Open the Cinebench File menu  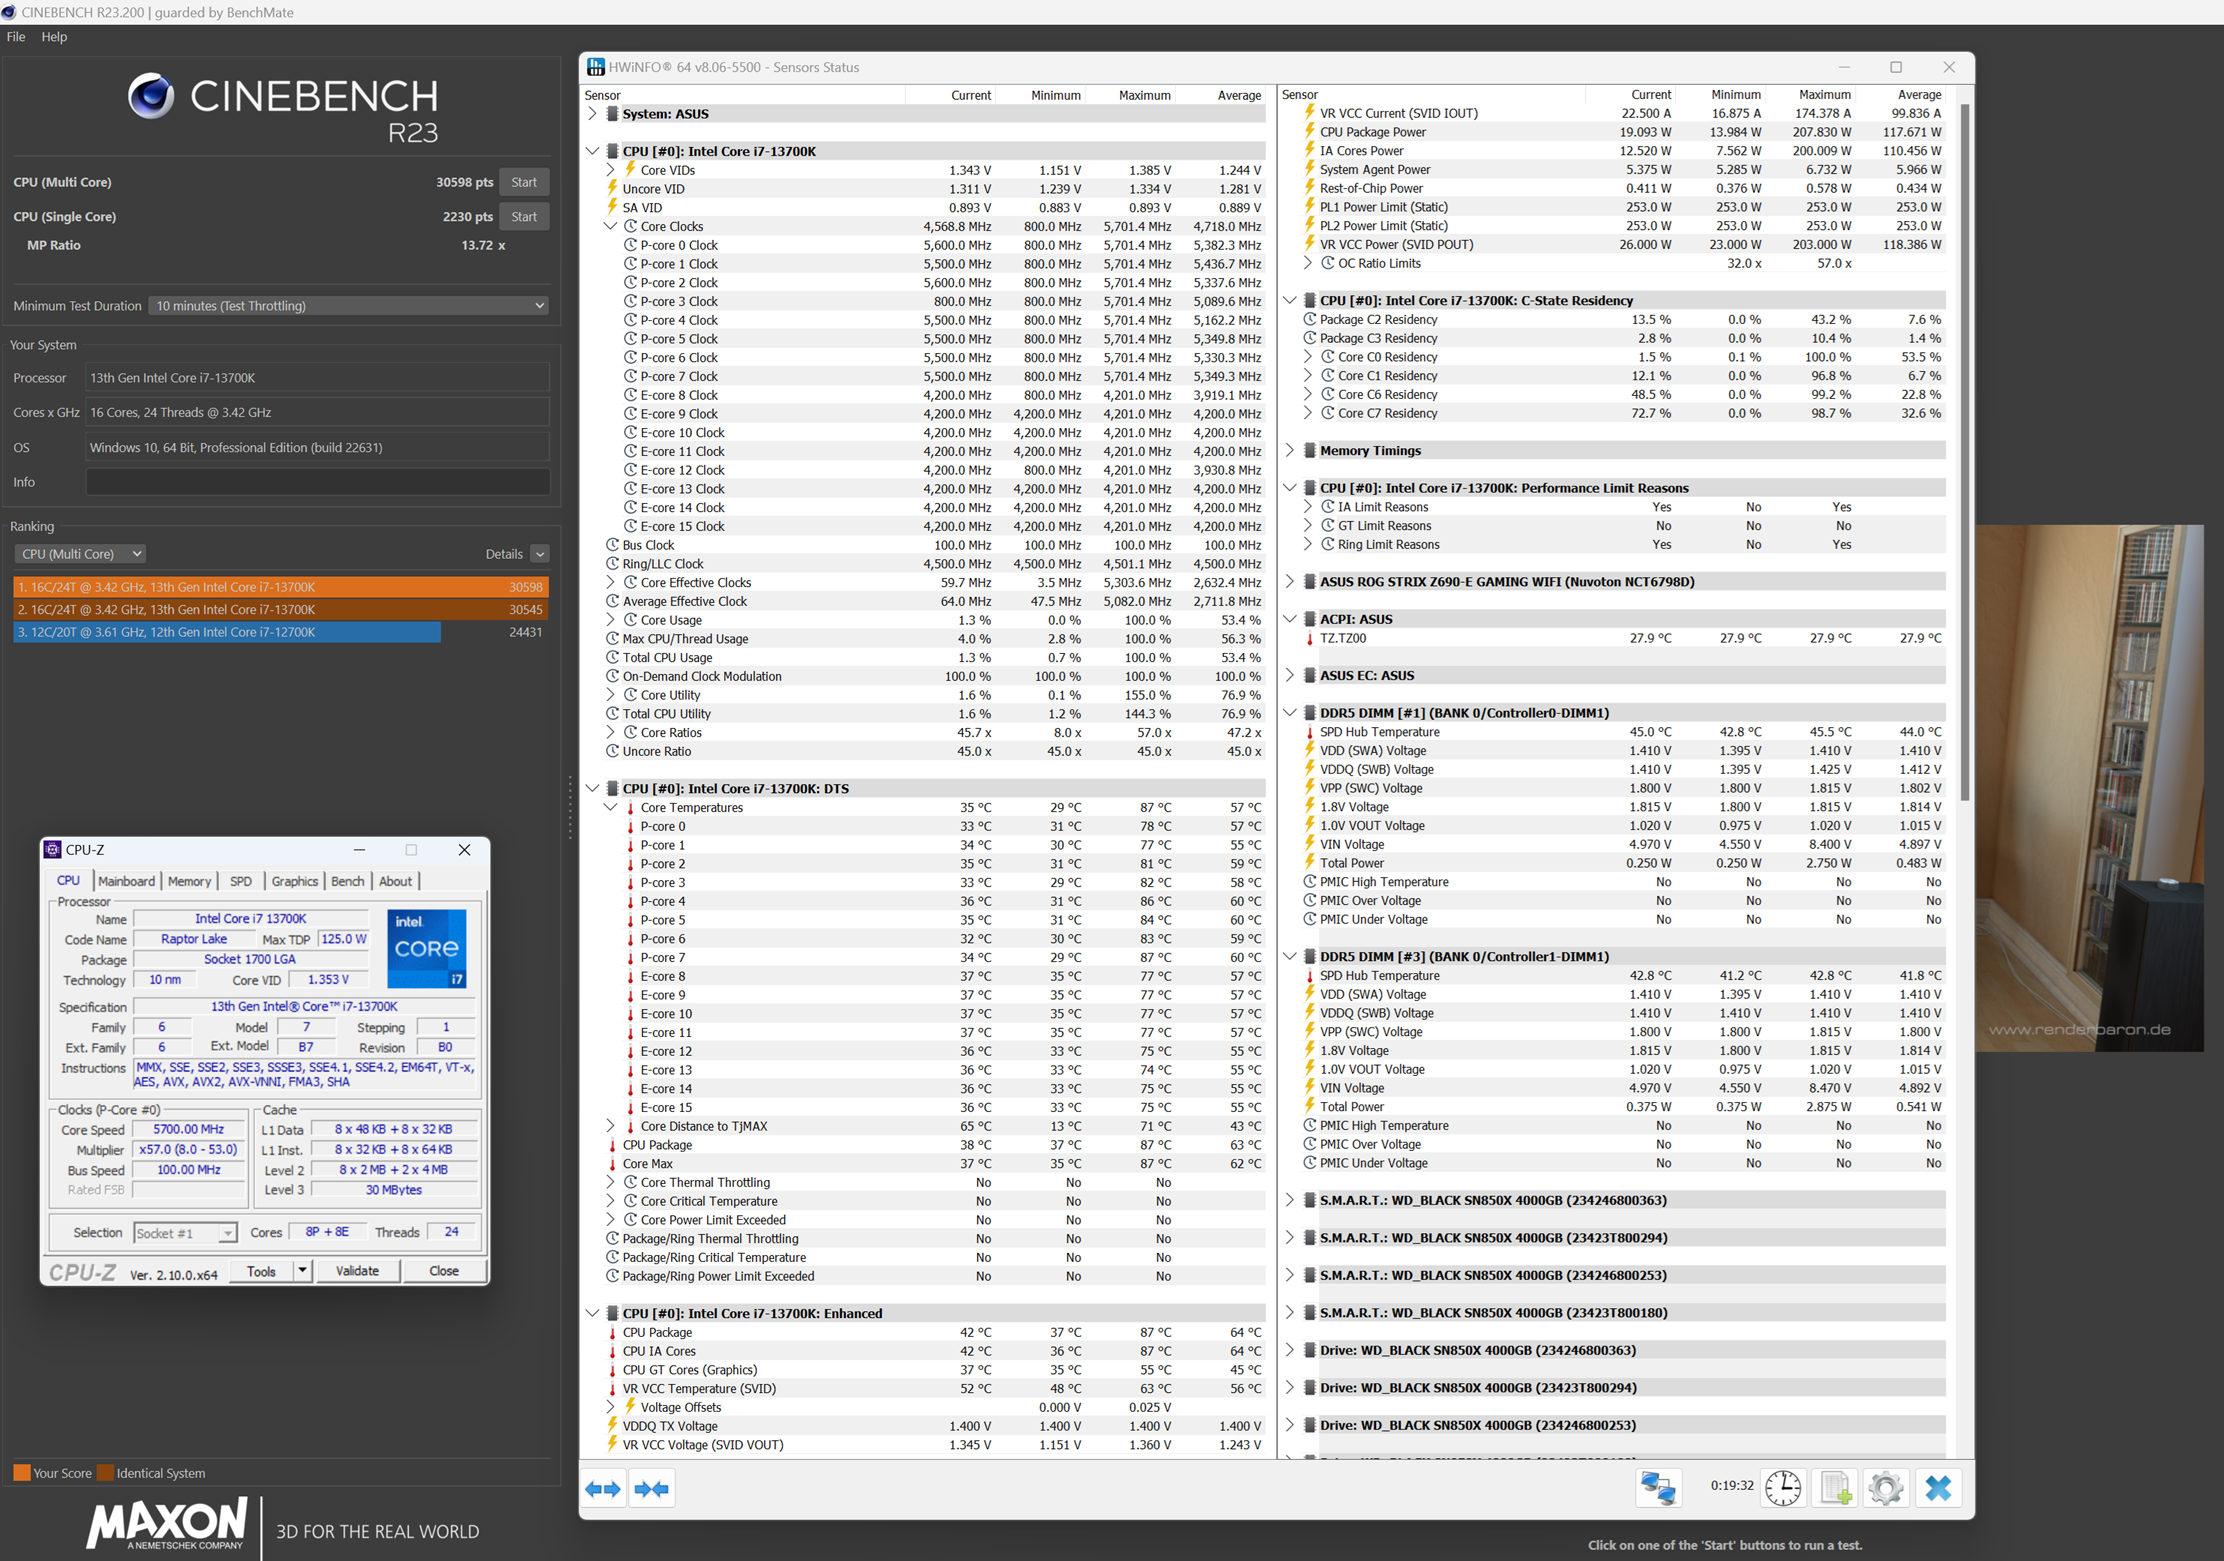pos(16,37)
